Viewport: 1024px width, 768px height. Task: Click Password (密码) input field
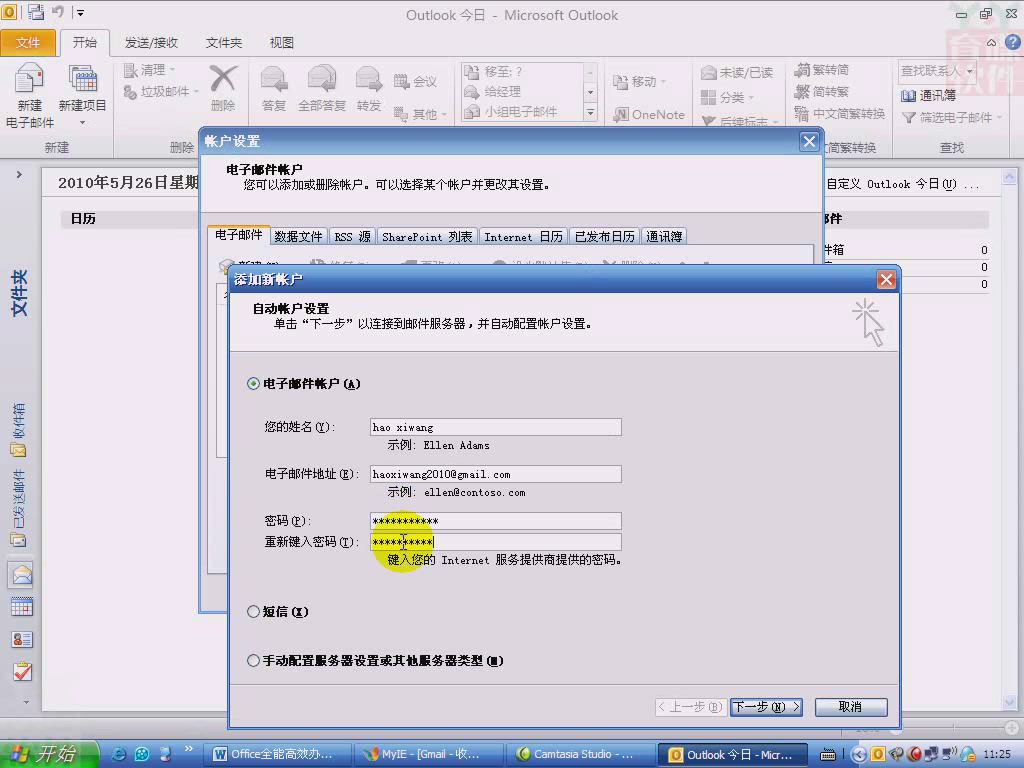pos(496,520)
